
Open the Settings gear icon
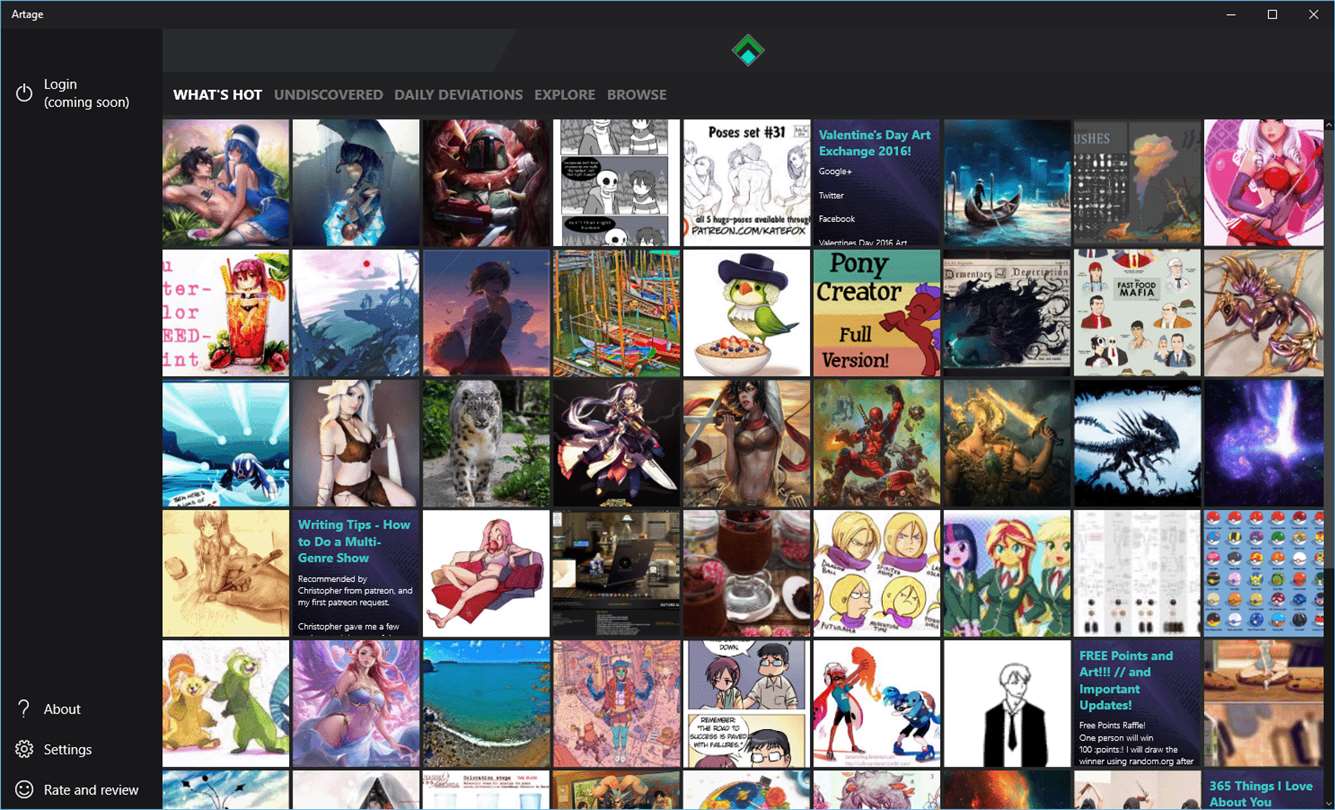click(x=24, y=749)
